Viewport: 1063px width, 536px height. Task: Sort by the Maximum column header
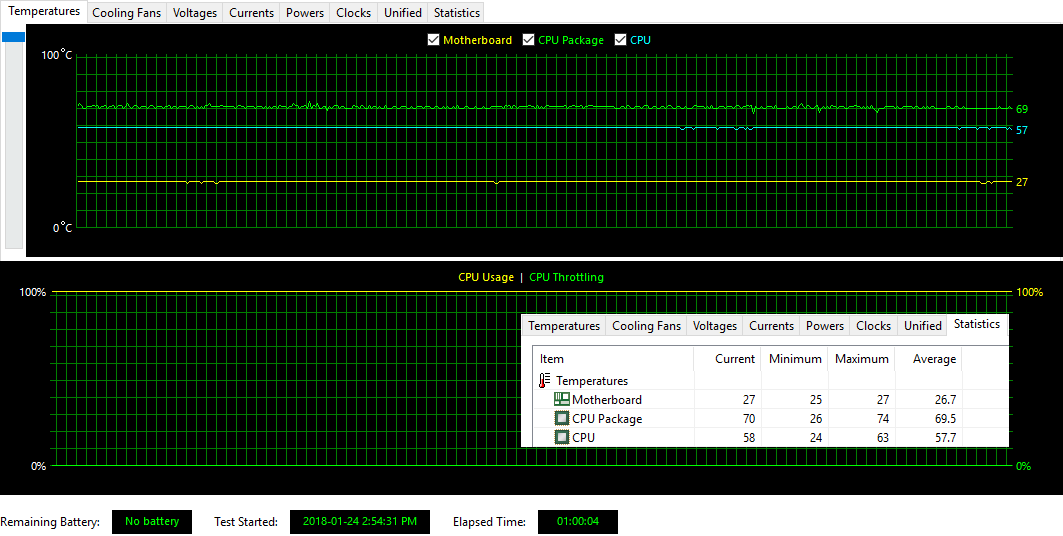coord(861,359)
